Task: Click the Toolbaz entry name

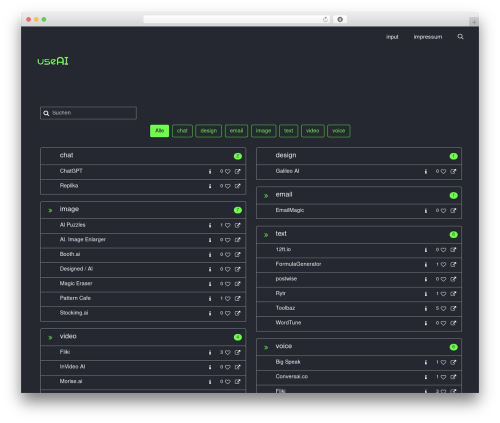Action: click(285, 308)
